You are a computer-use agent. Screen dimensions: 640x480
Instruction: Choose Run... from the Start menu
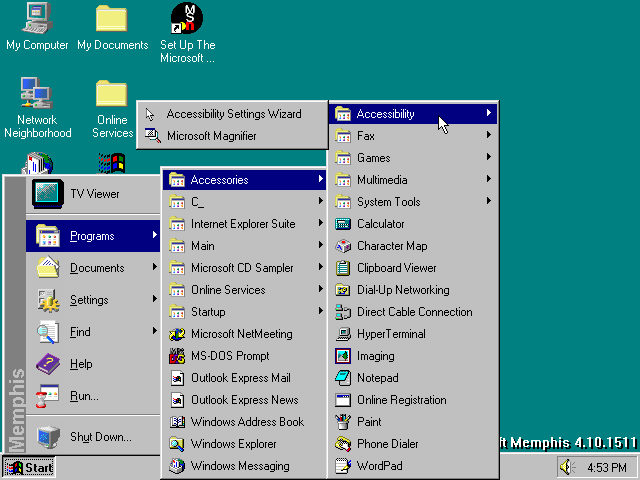pos(93,396)
